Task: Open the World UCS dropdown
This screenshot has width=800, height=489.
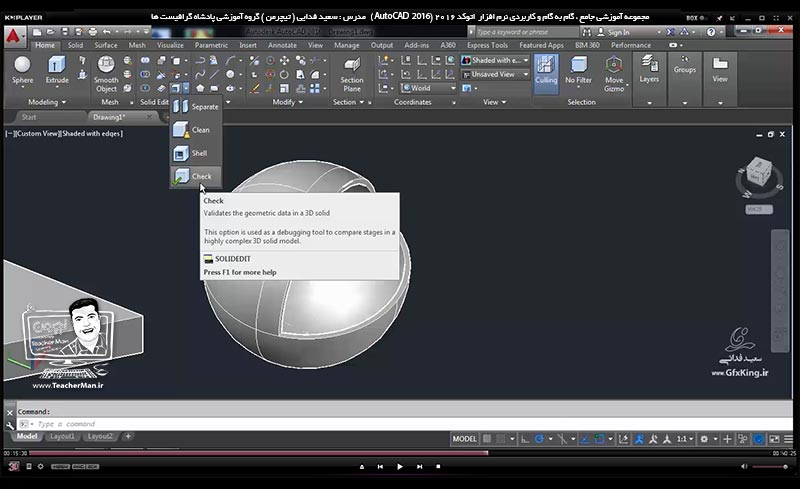Action: pos(428,88)
